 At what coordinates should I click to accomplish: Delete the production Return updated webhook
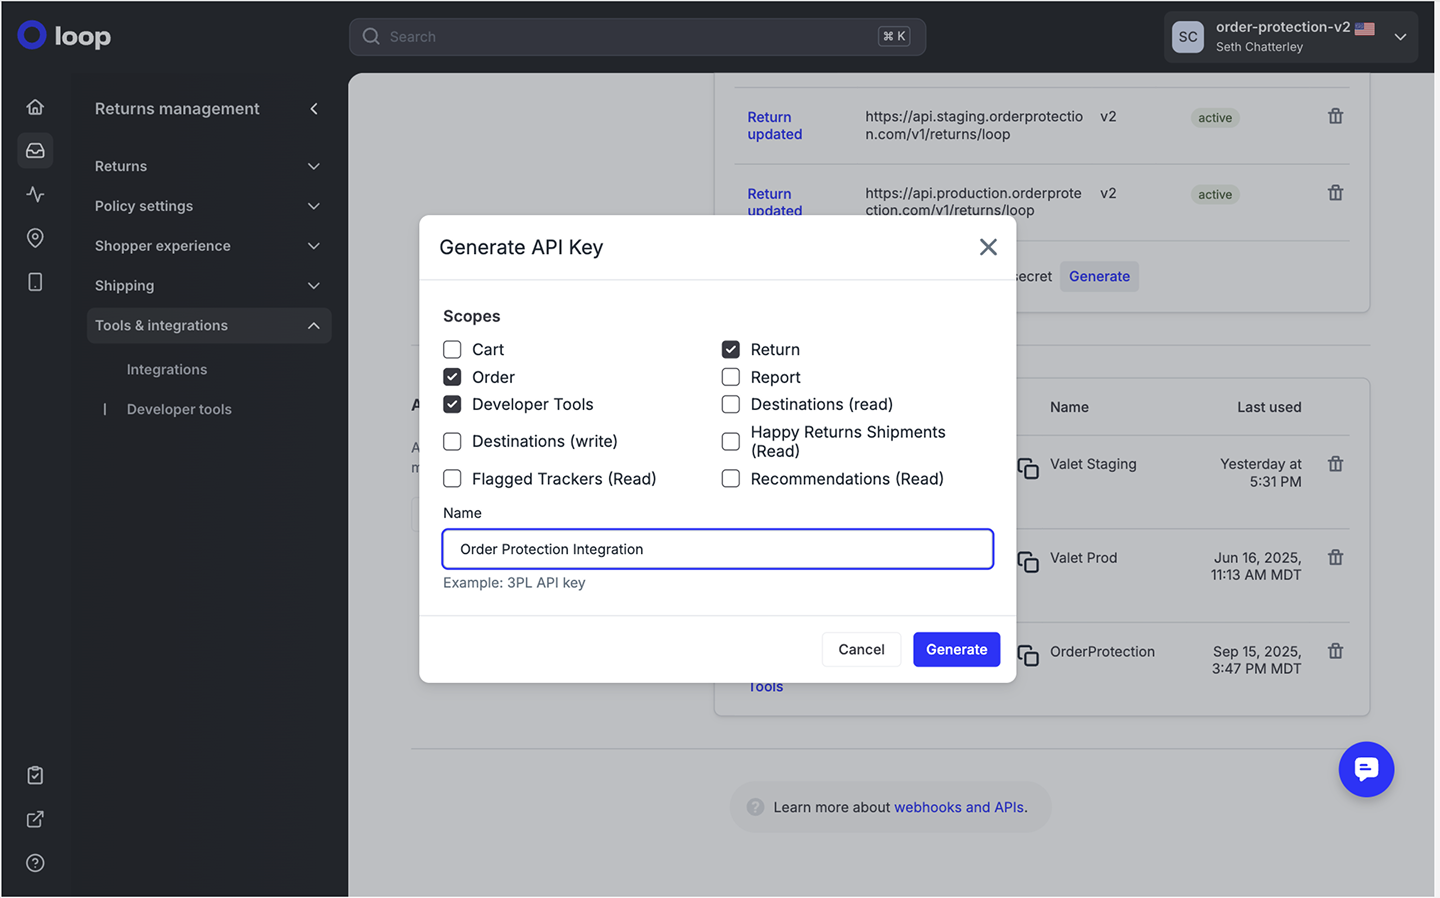(x=1335, y=193)
